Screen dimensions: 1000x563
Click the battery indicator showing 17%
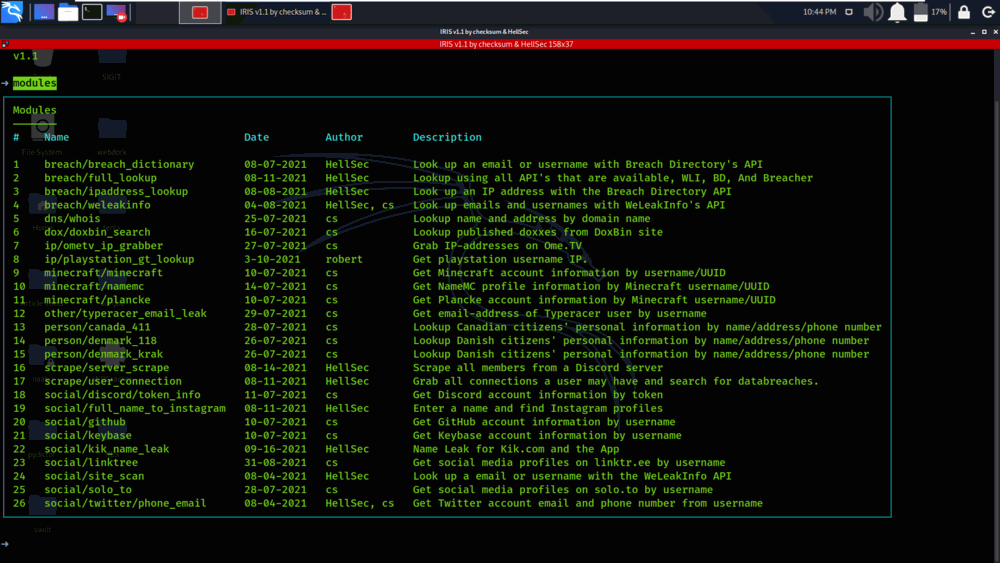coord(930,12)
